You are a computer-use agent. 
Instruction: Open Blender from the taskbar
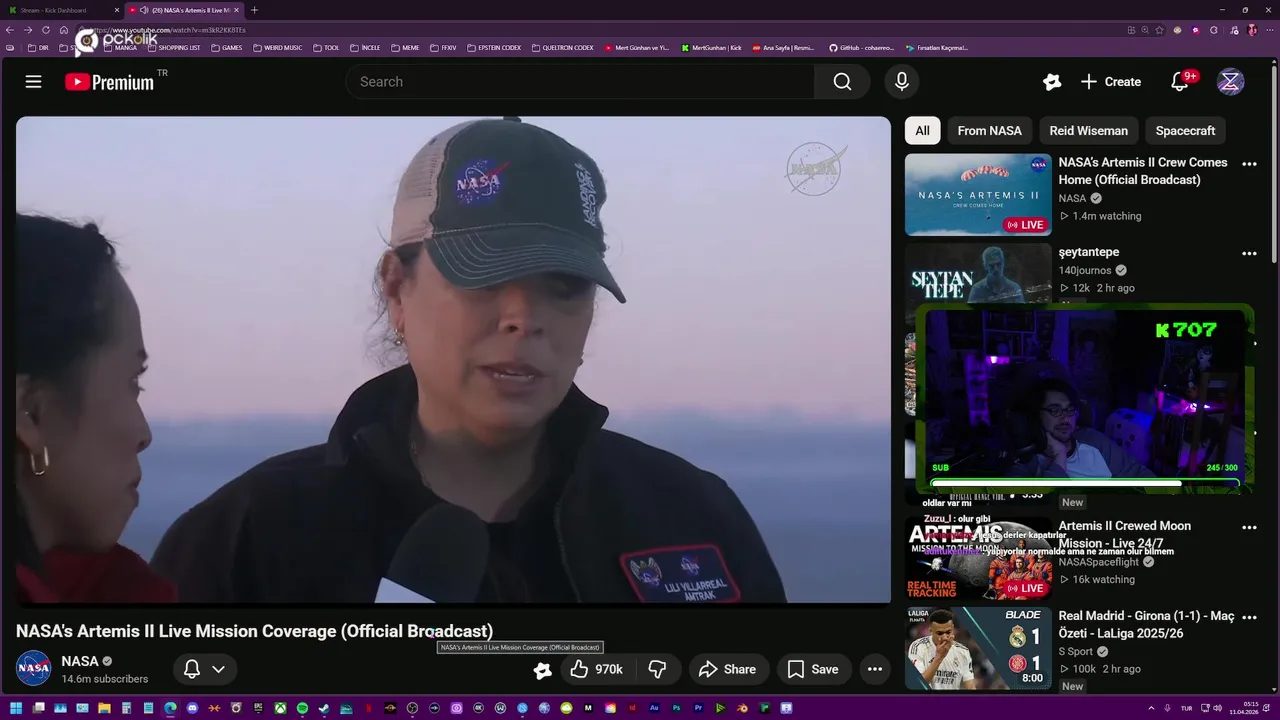pos(744,708)
